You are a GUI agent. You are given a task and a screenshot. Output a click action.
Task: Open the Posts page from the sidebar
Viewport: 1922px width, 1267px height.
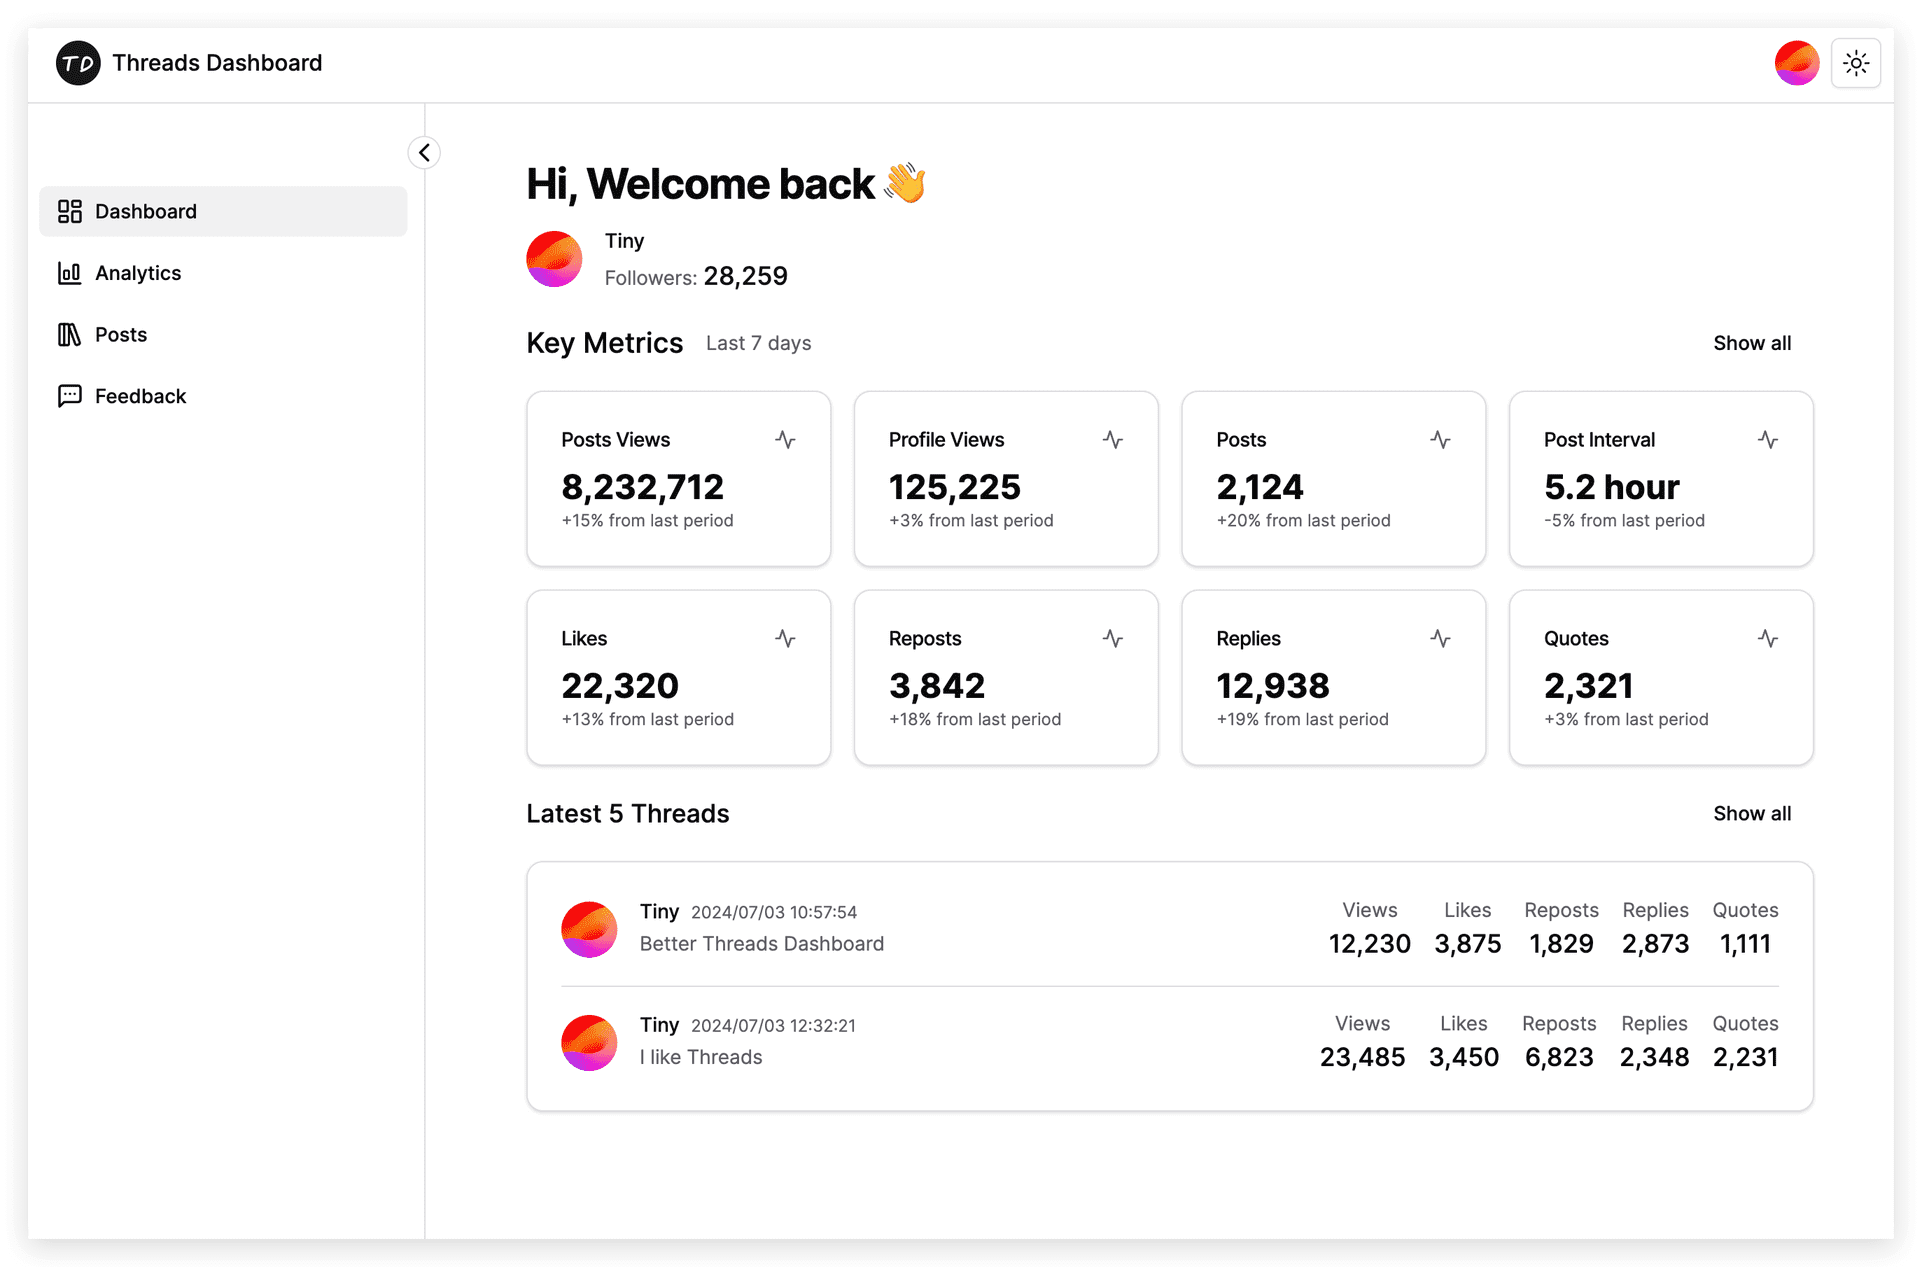(223, 334)
